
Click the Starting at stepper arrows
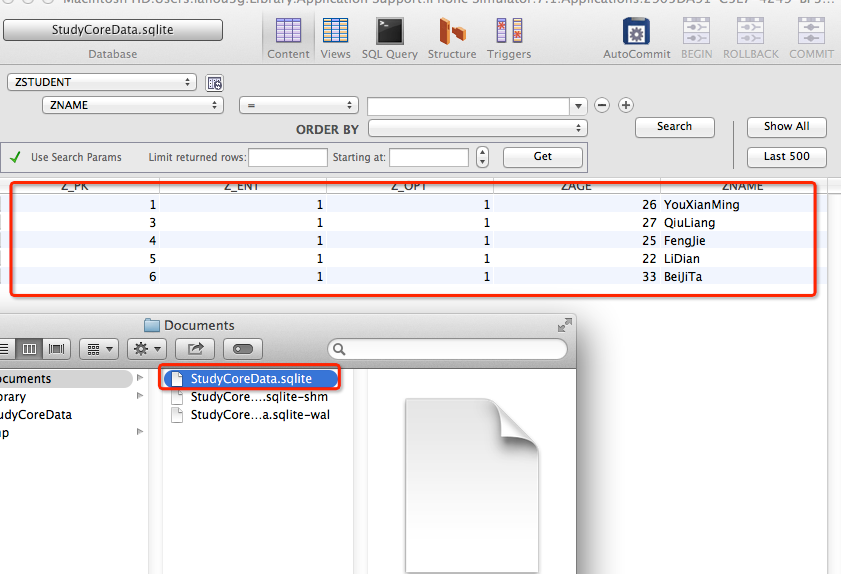[482, 157]
